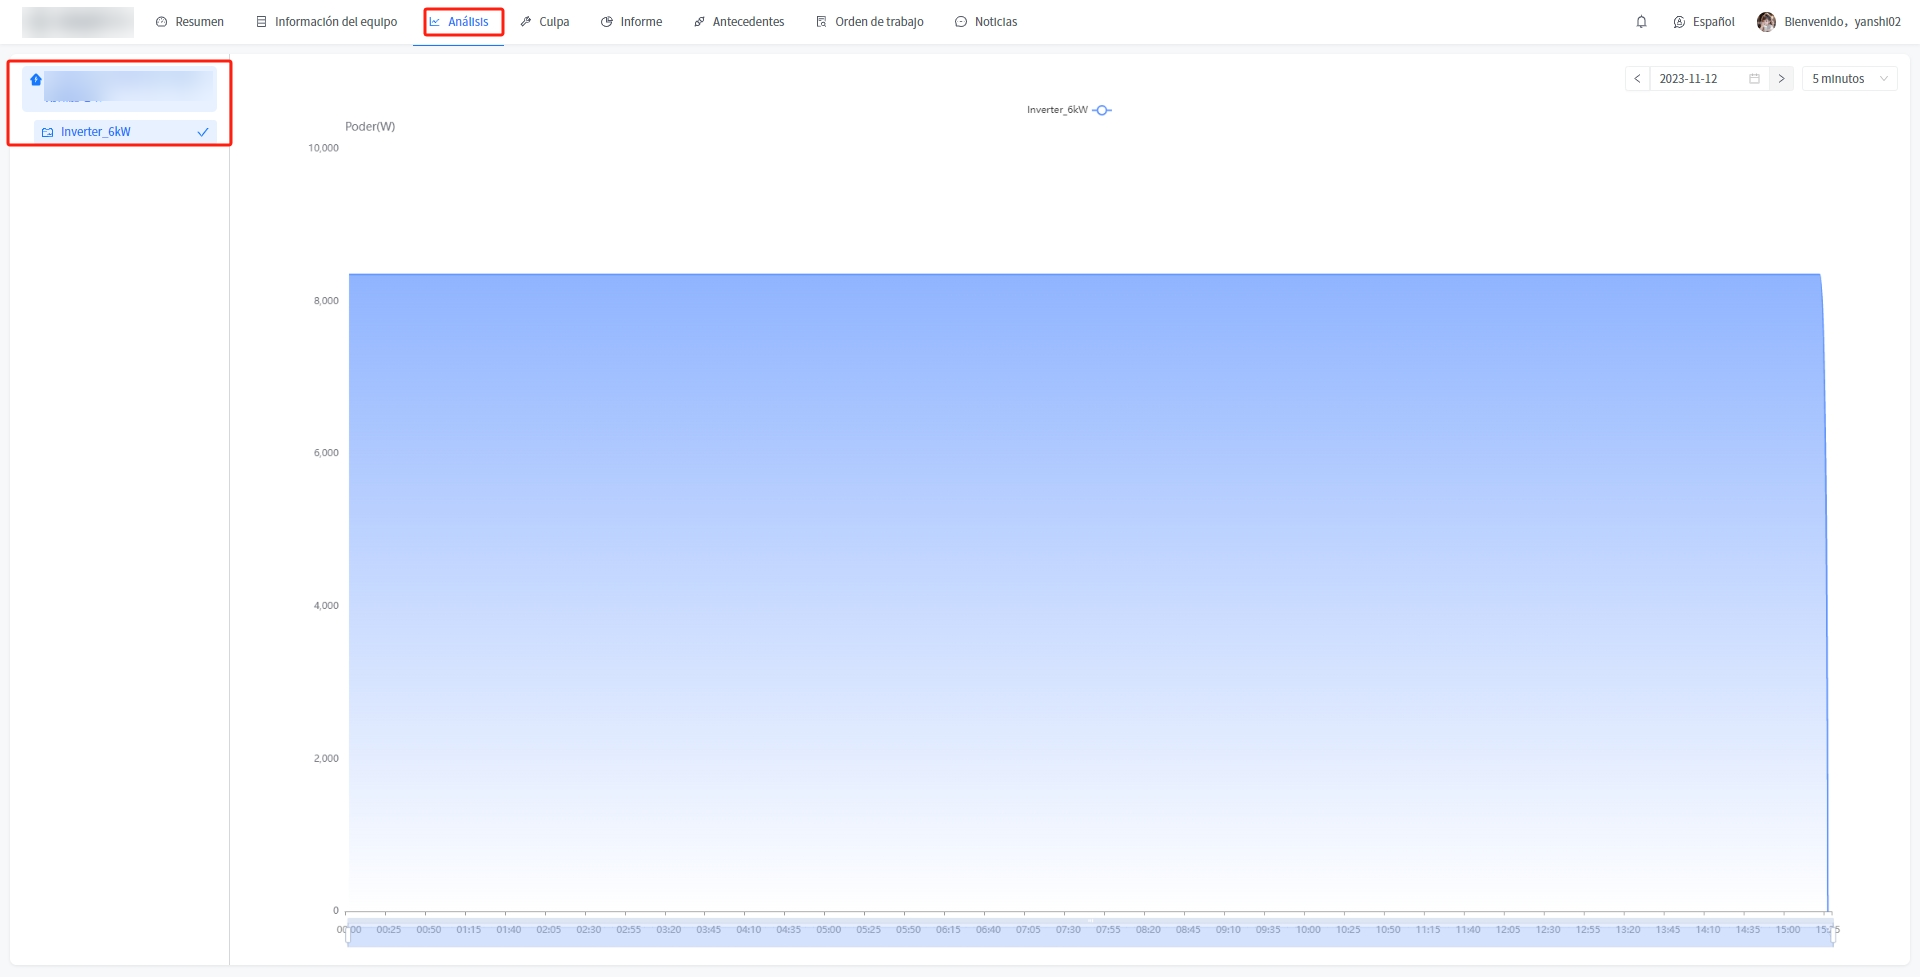Image resolution: width=1920 pixels, height=977 pixels.
Task: Toggle Inverter_6kW series in chart legend
Action: coord(1068,110)
